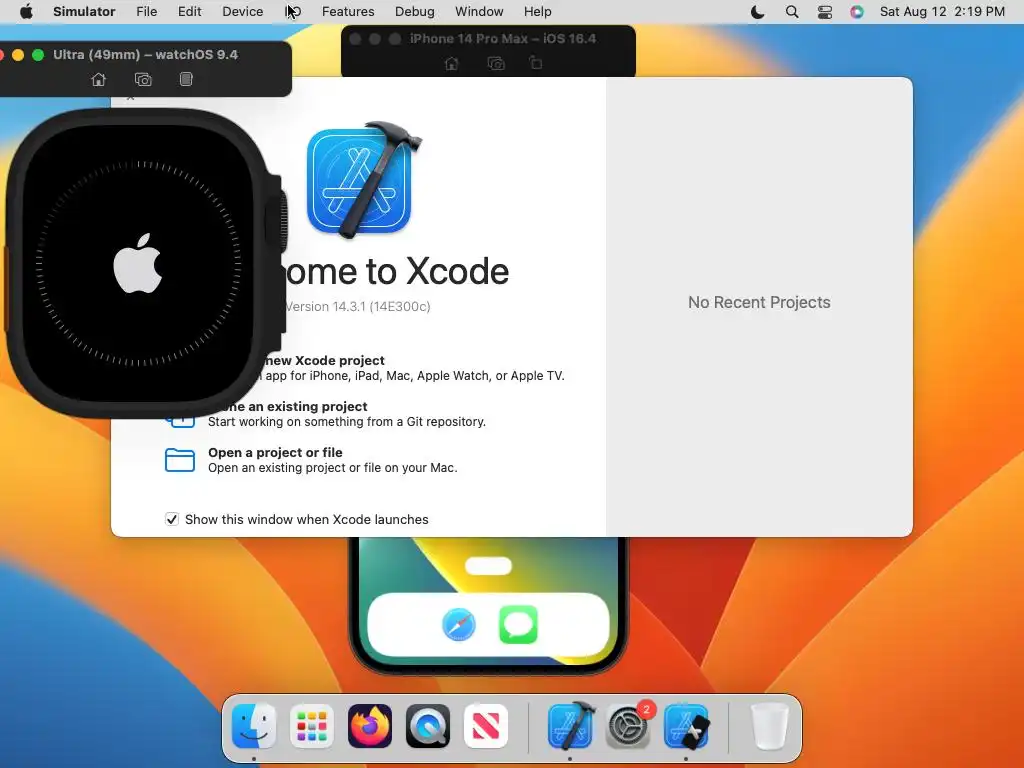Click the Xcode hammer logo

tap(364, 180)
